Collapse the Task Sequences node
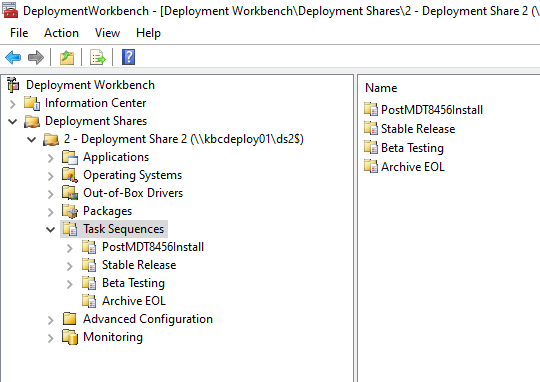This screenshot has height=382, width=540. 51,229
